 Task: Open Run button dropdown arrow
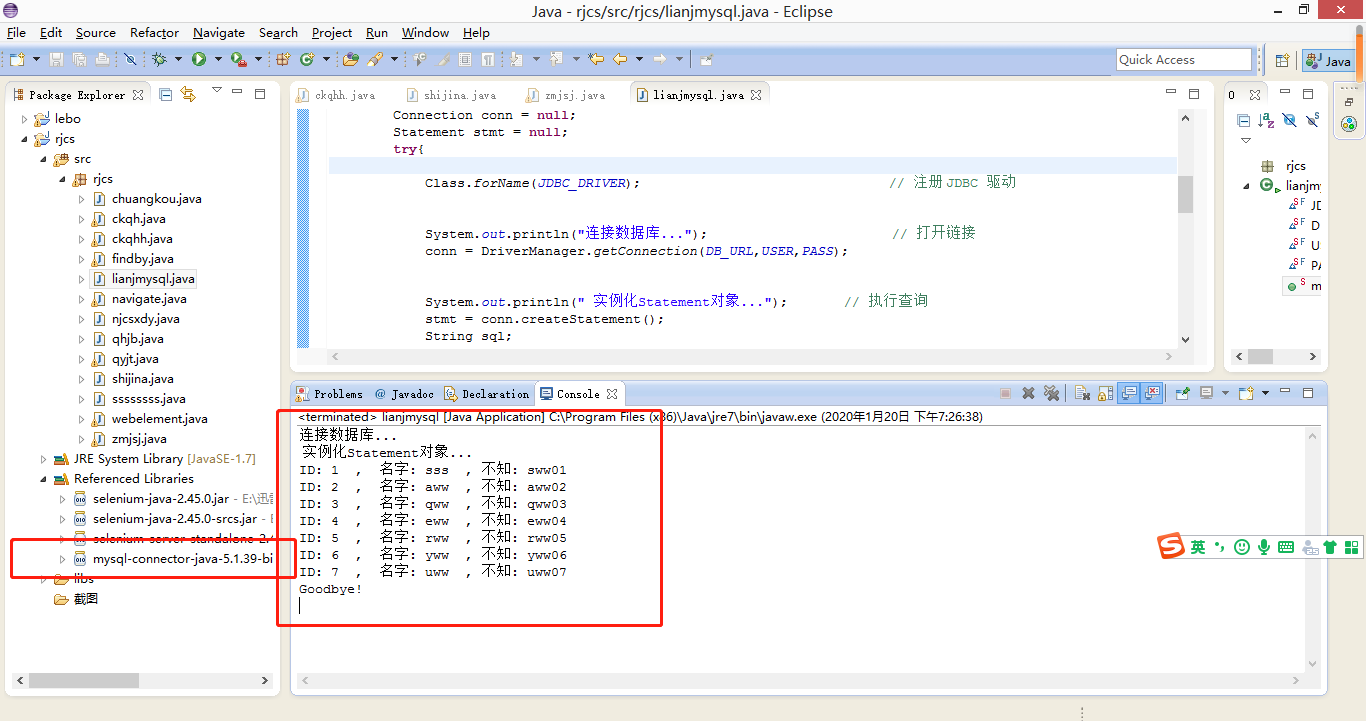[x=217, y=60]
